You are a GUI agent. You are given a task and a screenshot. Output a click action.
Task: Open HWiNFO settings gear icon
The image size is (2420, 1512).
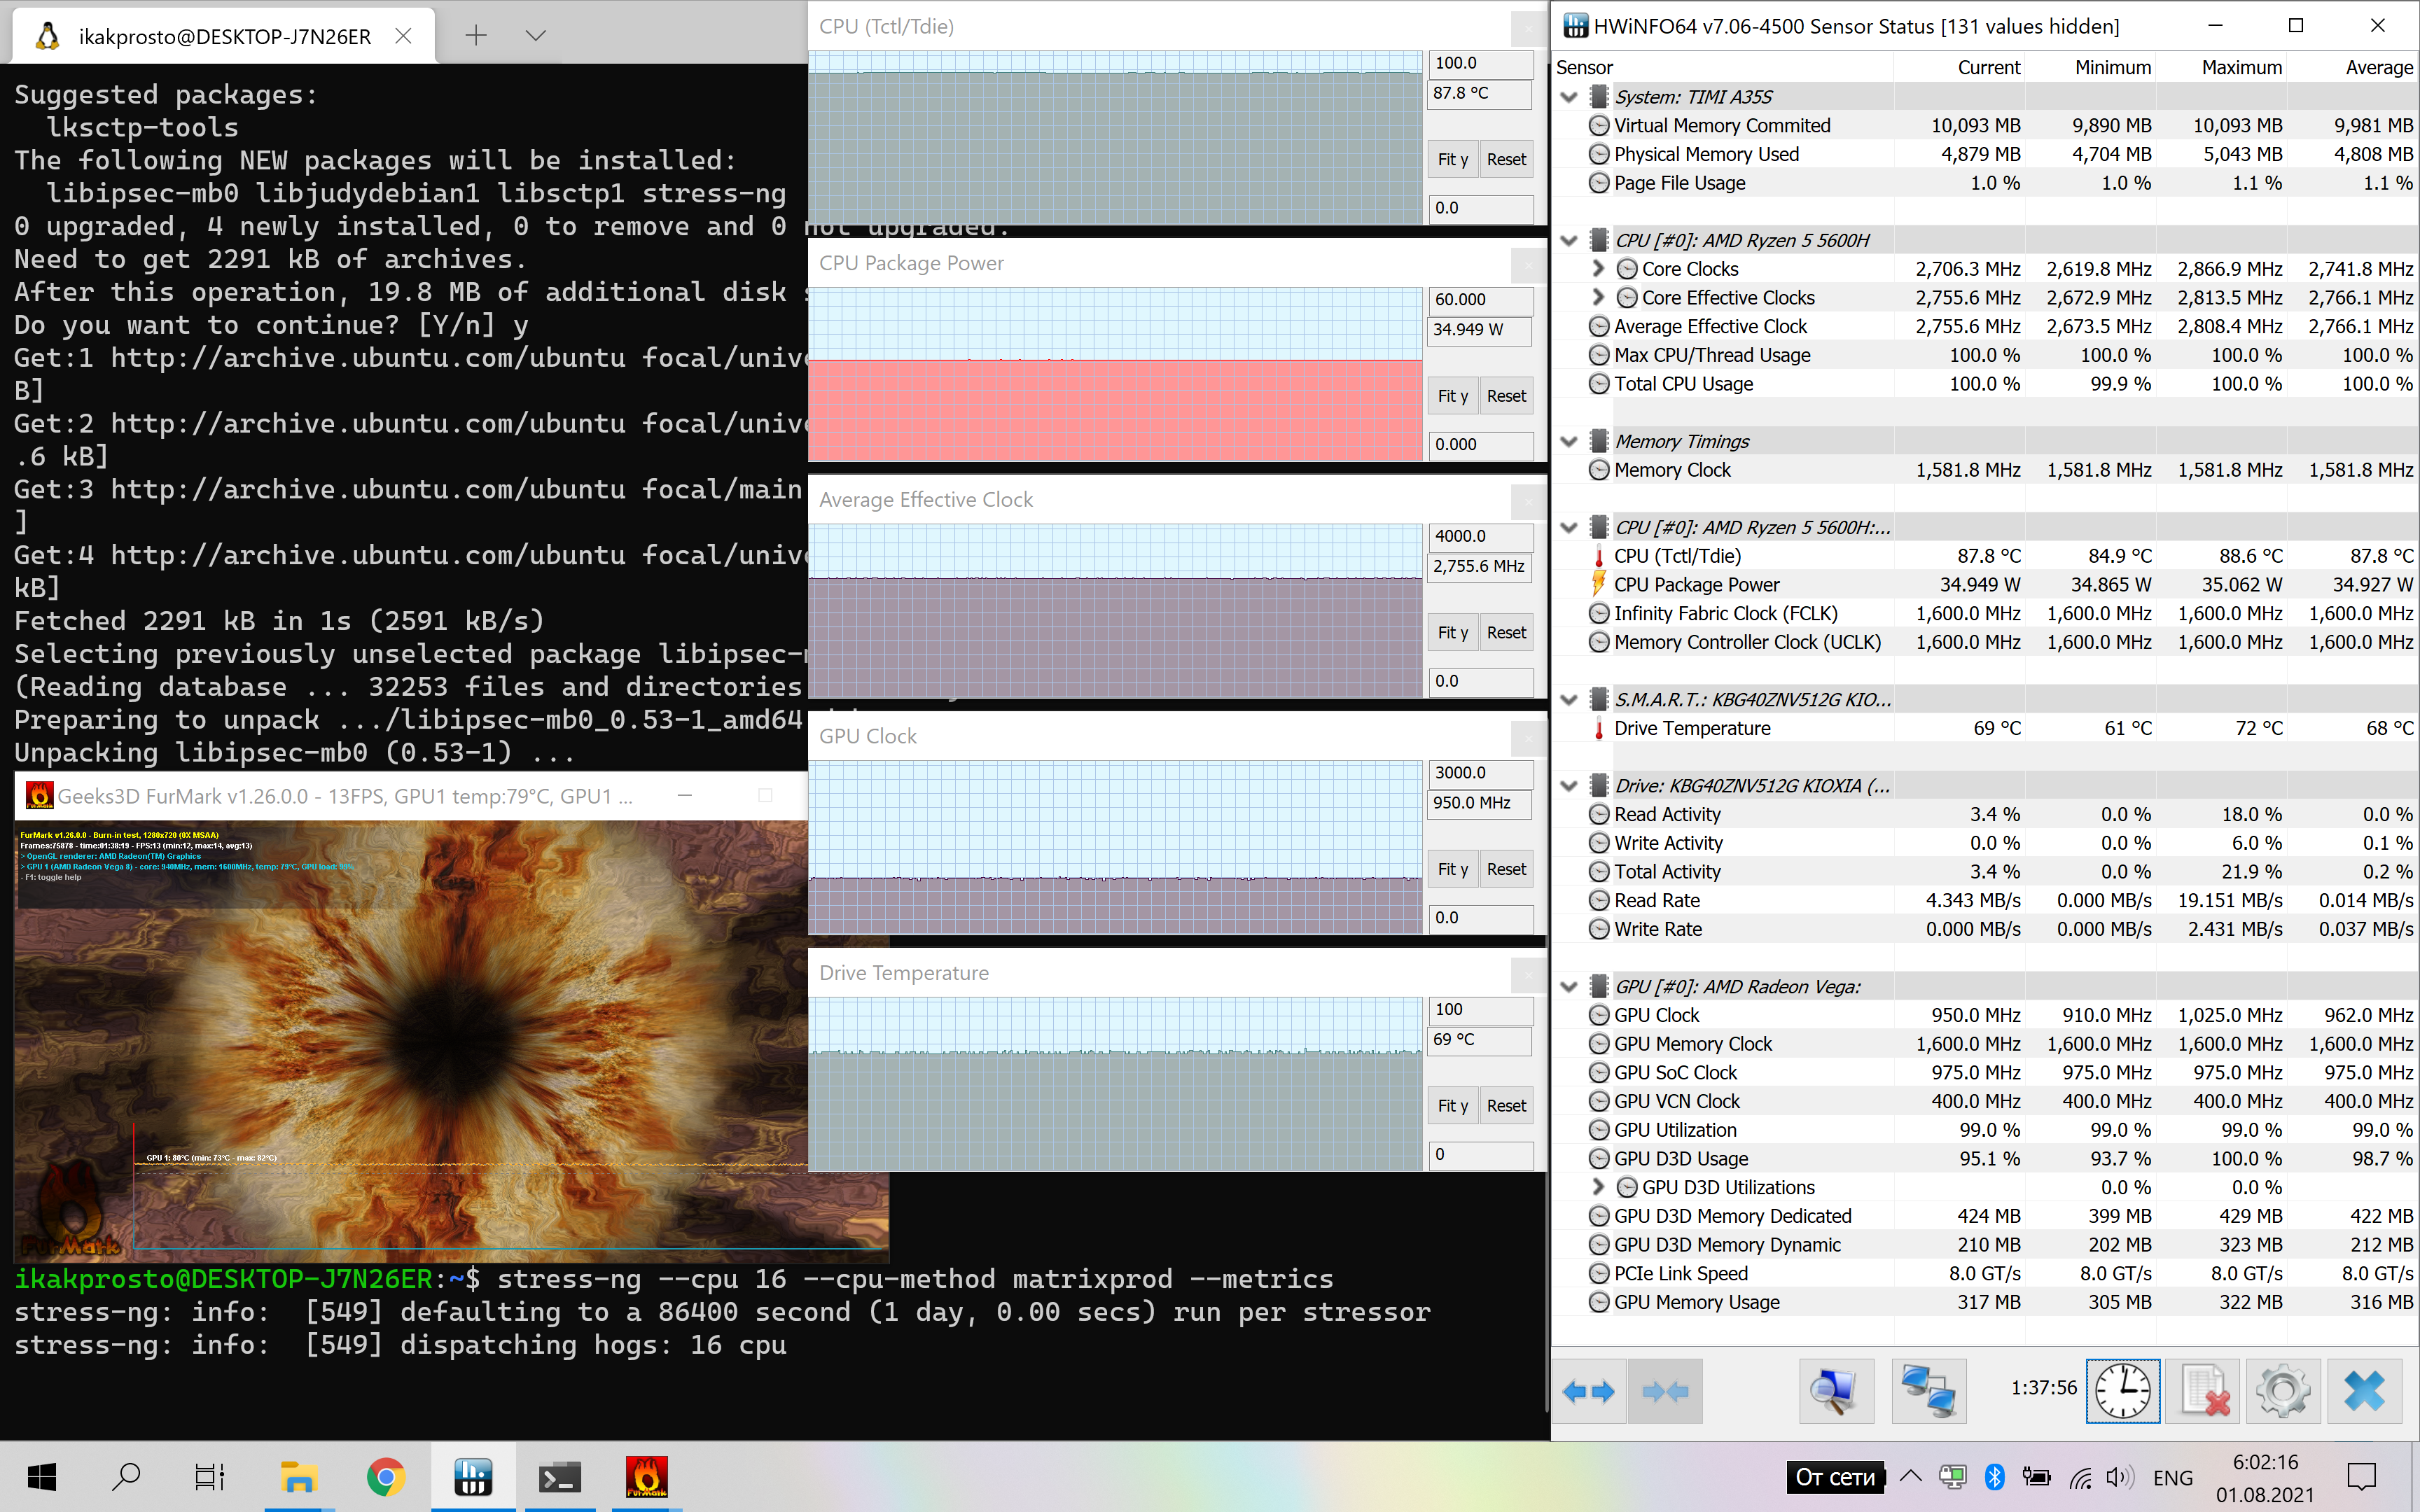point(2283,1391)
